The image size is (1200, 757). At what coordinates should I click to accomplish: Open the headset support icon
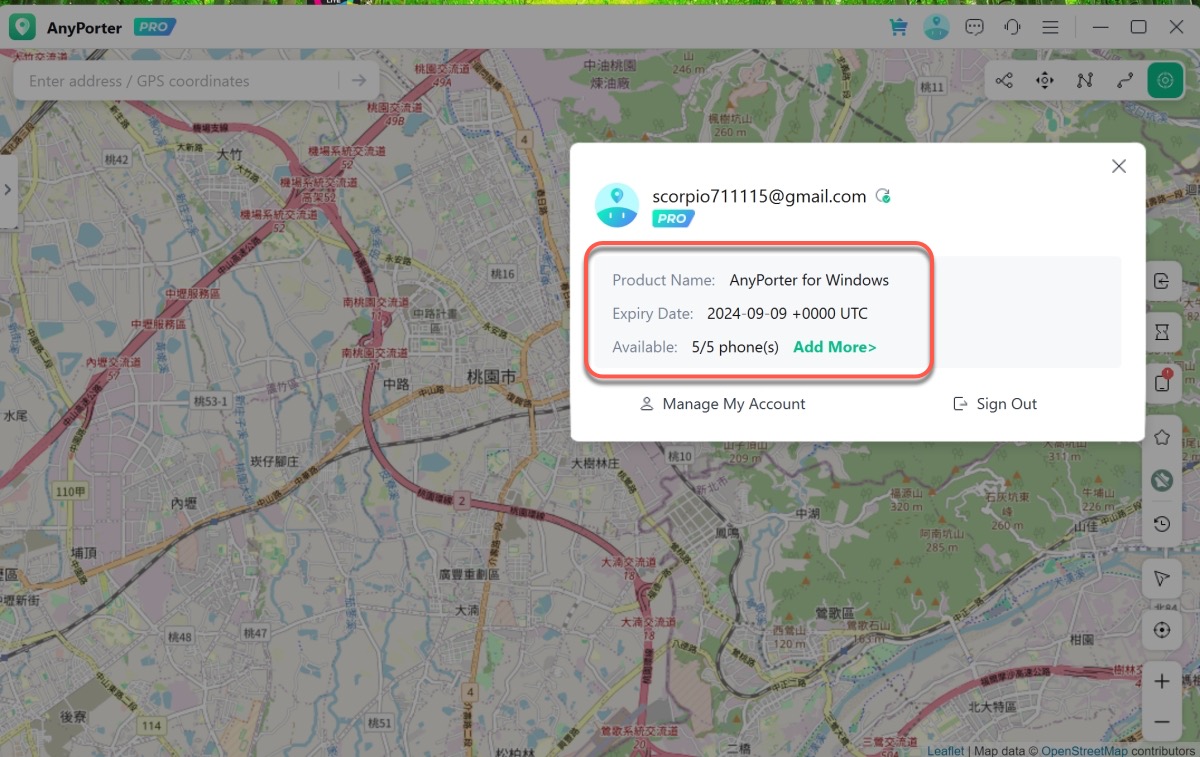[x=1013, y=27]
